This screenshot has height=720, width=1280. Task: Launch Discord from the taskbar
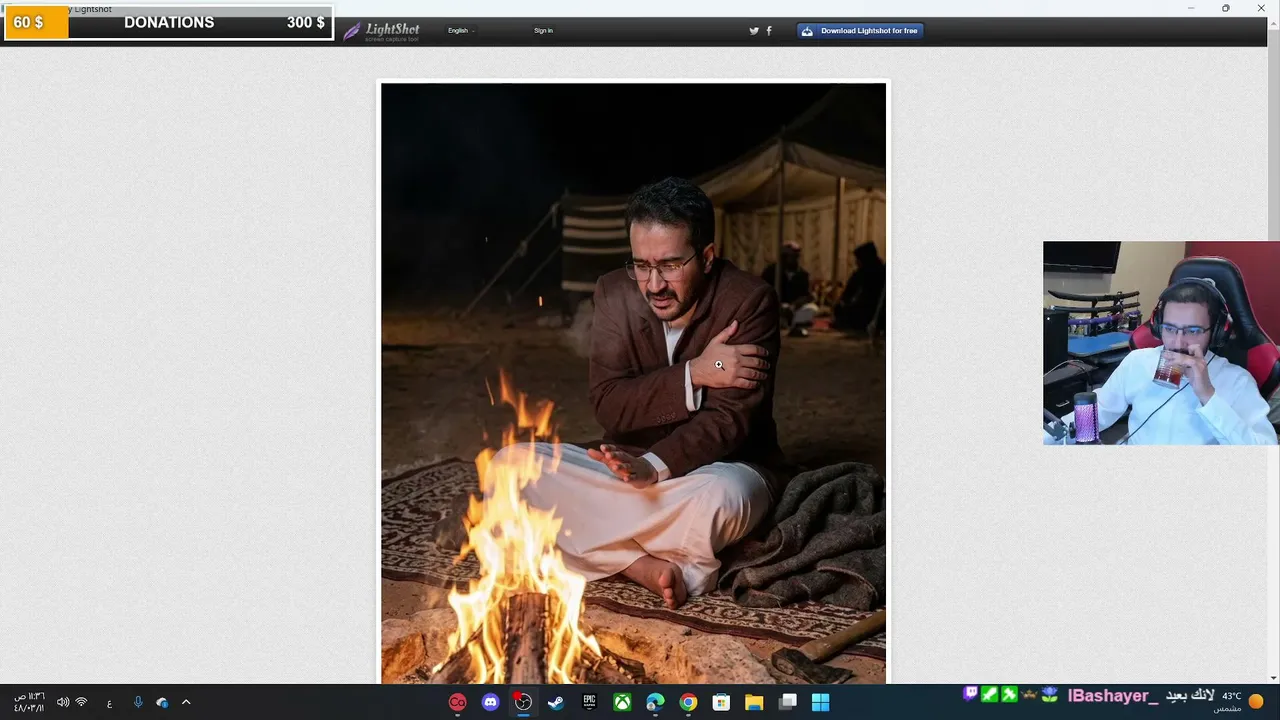(x=490, y=702)
